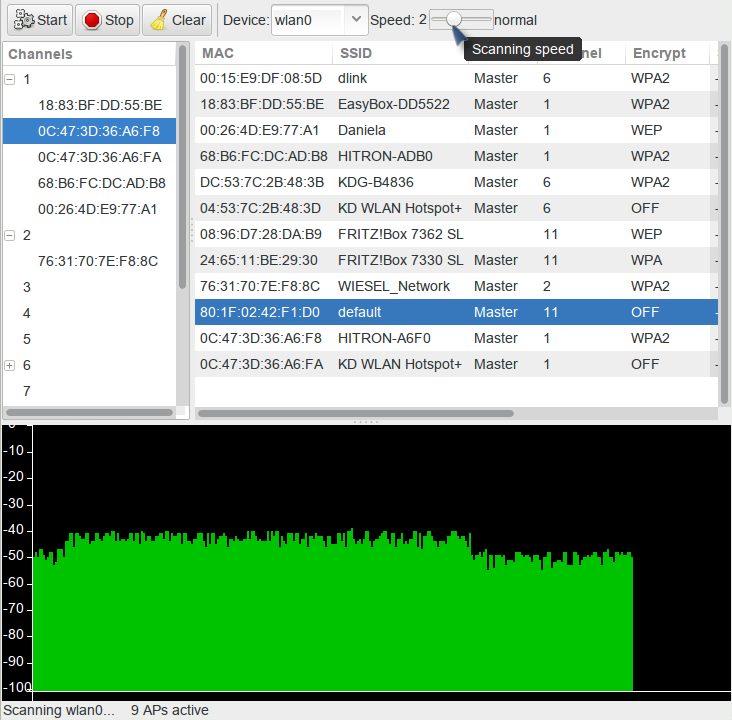Click the "Scanning wlan0..." status text
Image resolution: width=732 pixels, height=720 pixels.
59,710
